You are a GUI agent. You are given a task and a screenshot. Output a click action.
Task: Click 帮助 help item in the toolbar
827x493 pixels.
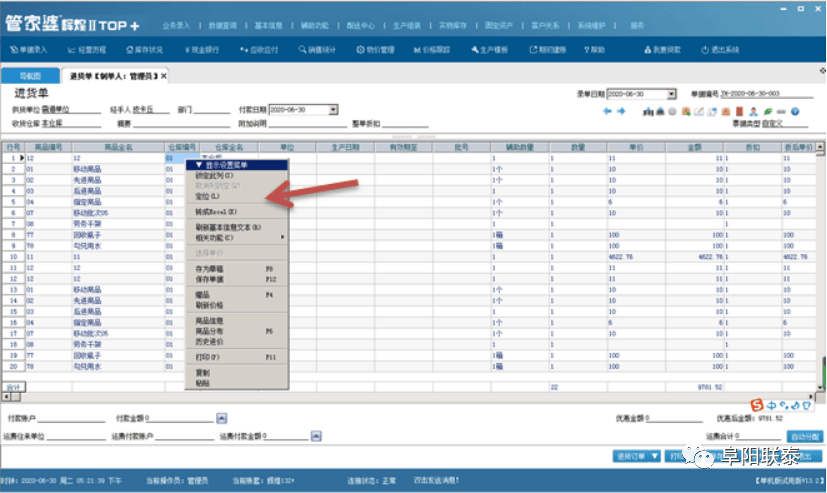click(594, 50)
